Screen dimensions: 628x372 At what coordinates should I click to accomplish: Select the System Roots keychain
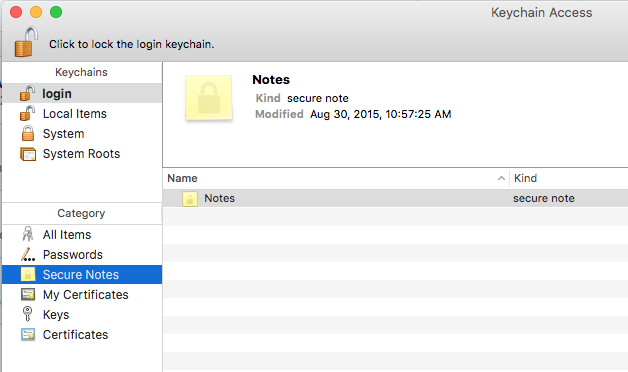click(82, 154)
